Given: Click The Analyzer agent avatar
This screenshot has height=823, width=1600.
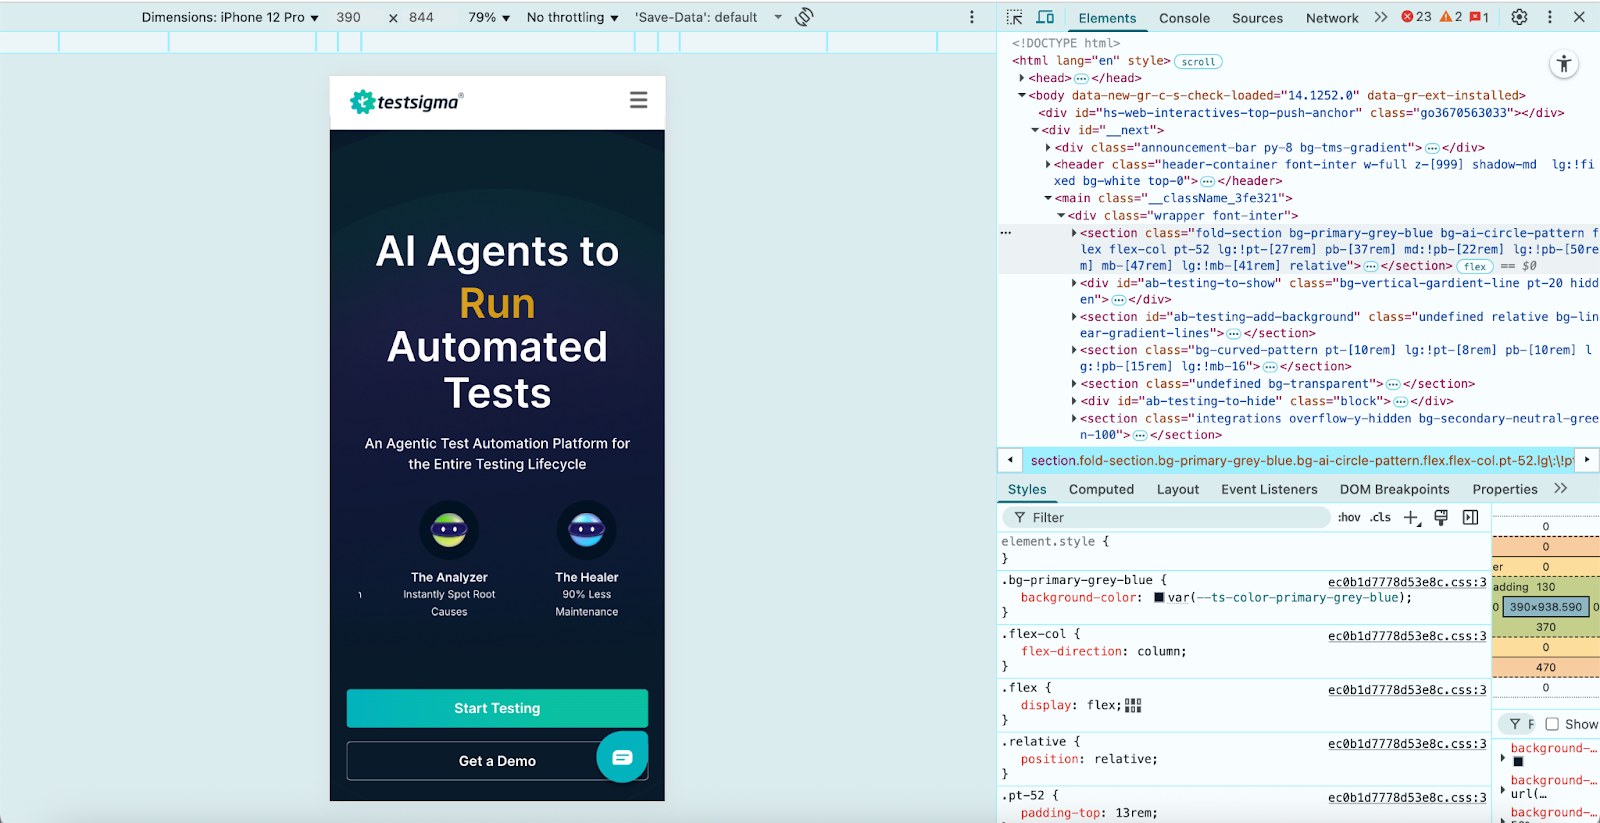Looking at the screenshot, I should [x=449, y=530].
